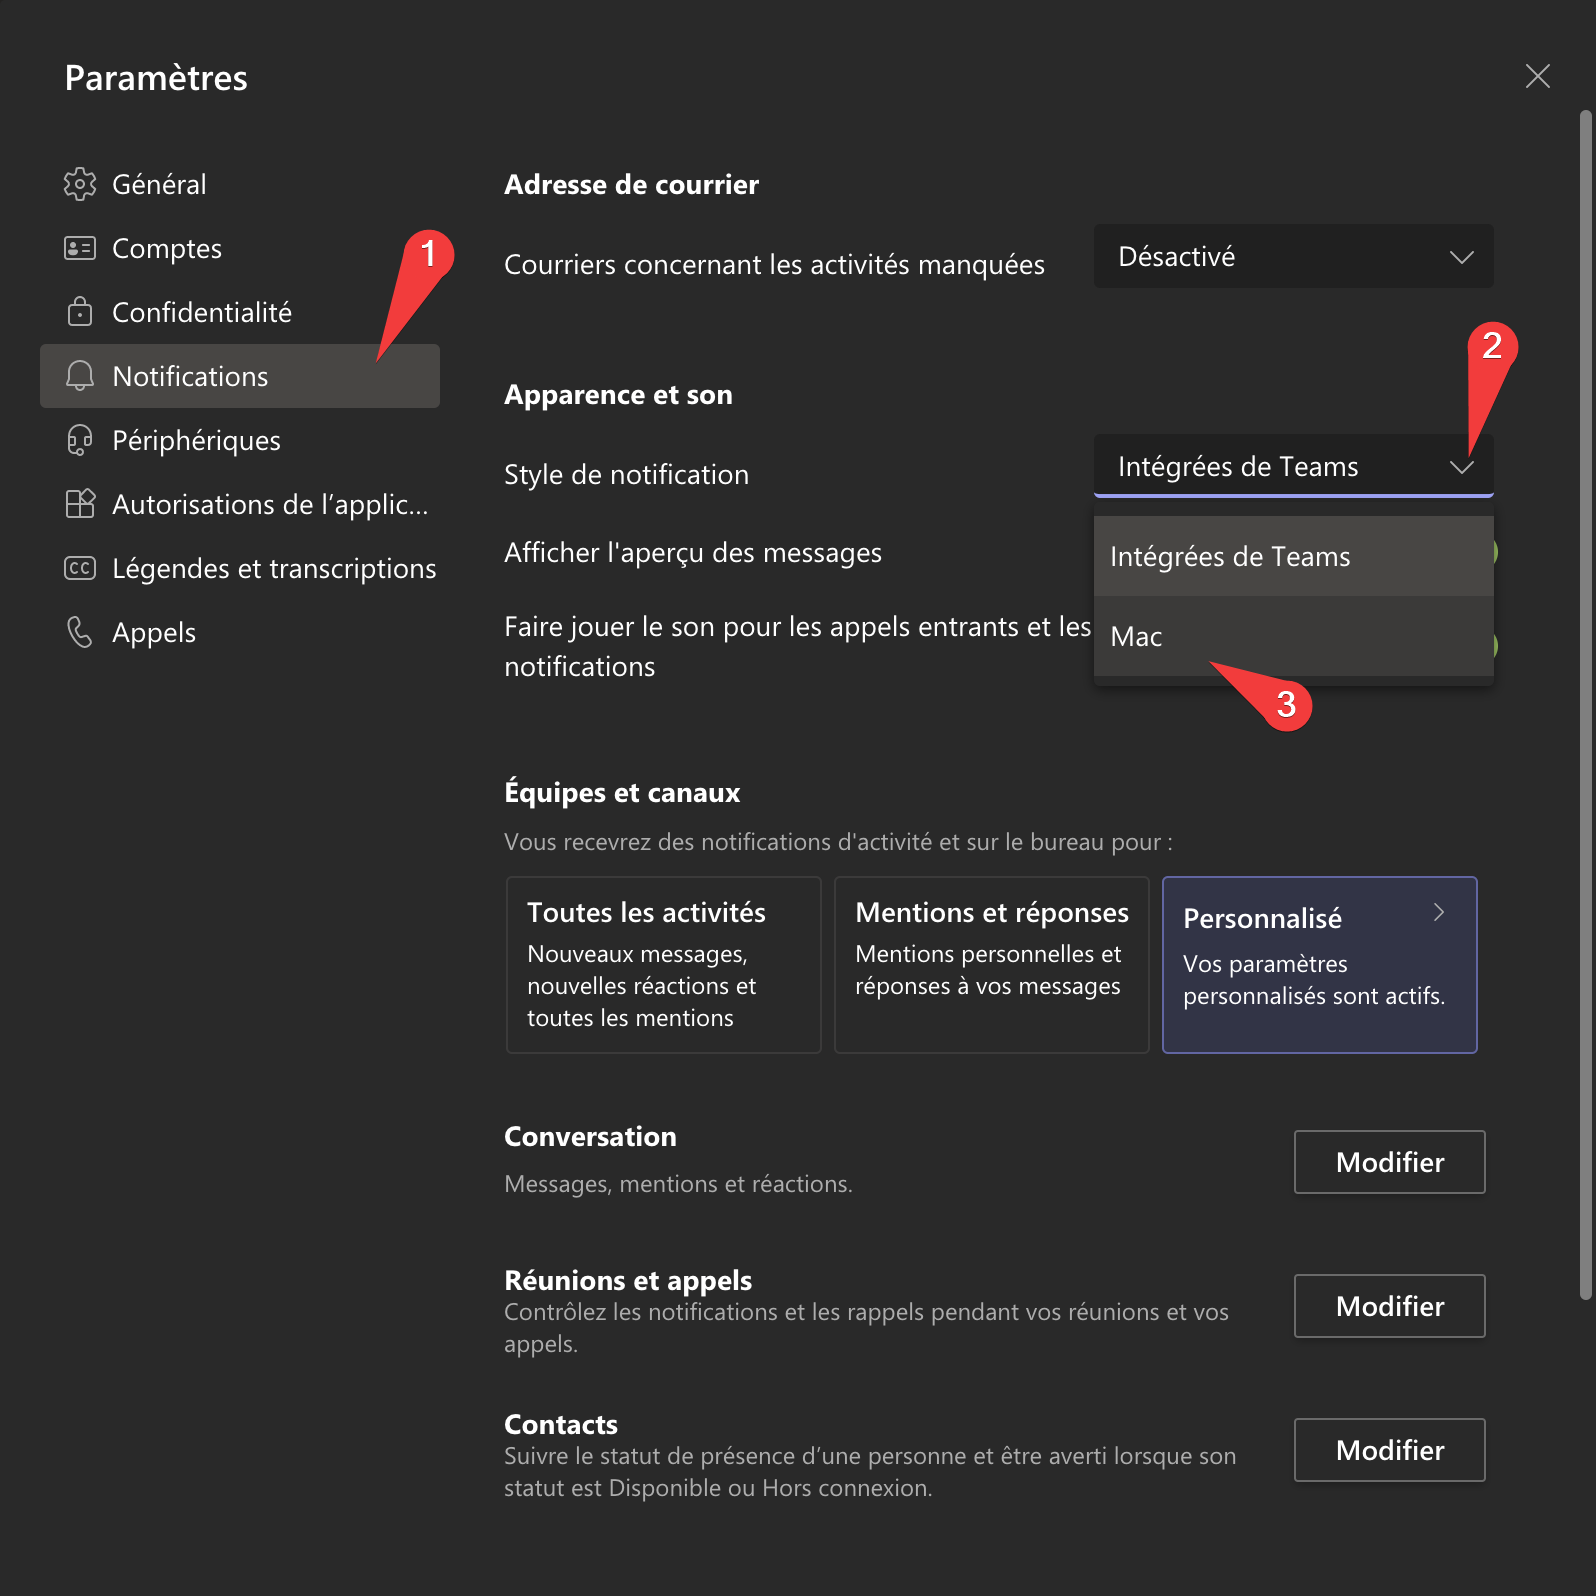
Task: Open Comptes via its ID card icon
Action: pyautogui.click(x=80, y=248)
